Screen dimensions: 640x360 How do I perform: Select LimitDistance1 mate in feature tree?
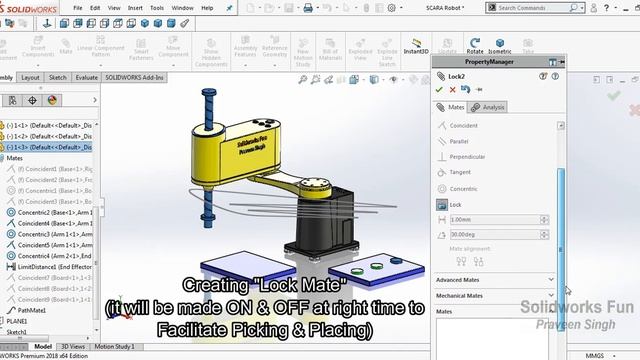coord(50,267)
